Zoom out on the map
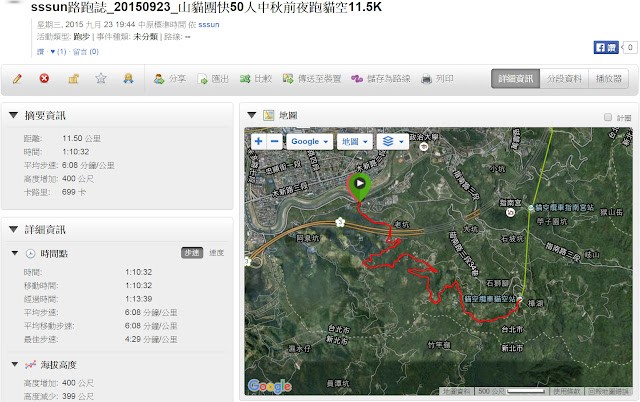640x402 pixels. coord(275,142)
